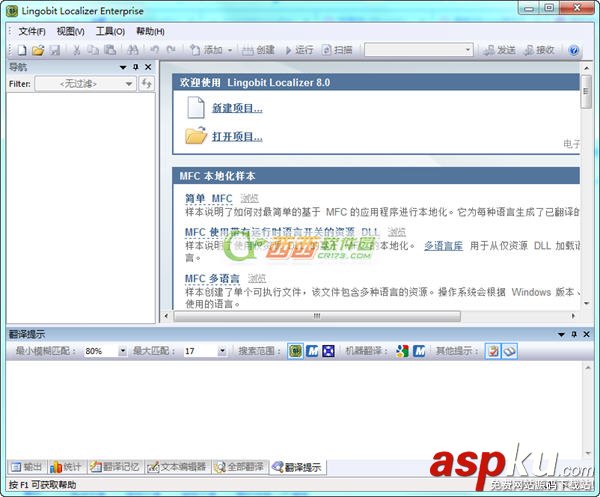Click the 最大匹配 17 value field
Image resolution: width=600 pixels, height=497 pixels.
pos(201,351)
